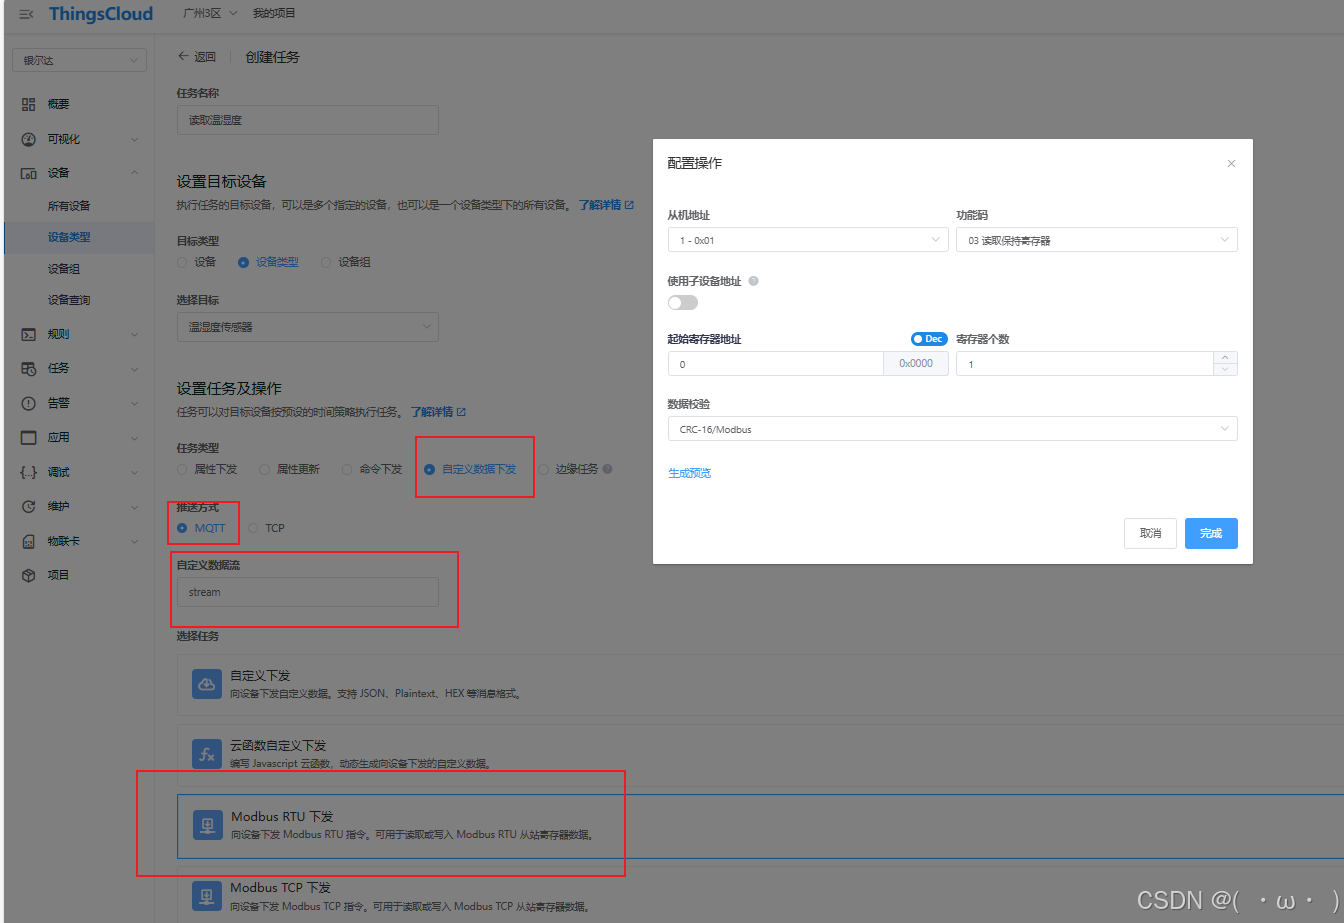
Task: Click the 生成预览 link
Action: (689, 473)
